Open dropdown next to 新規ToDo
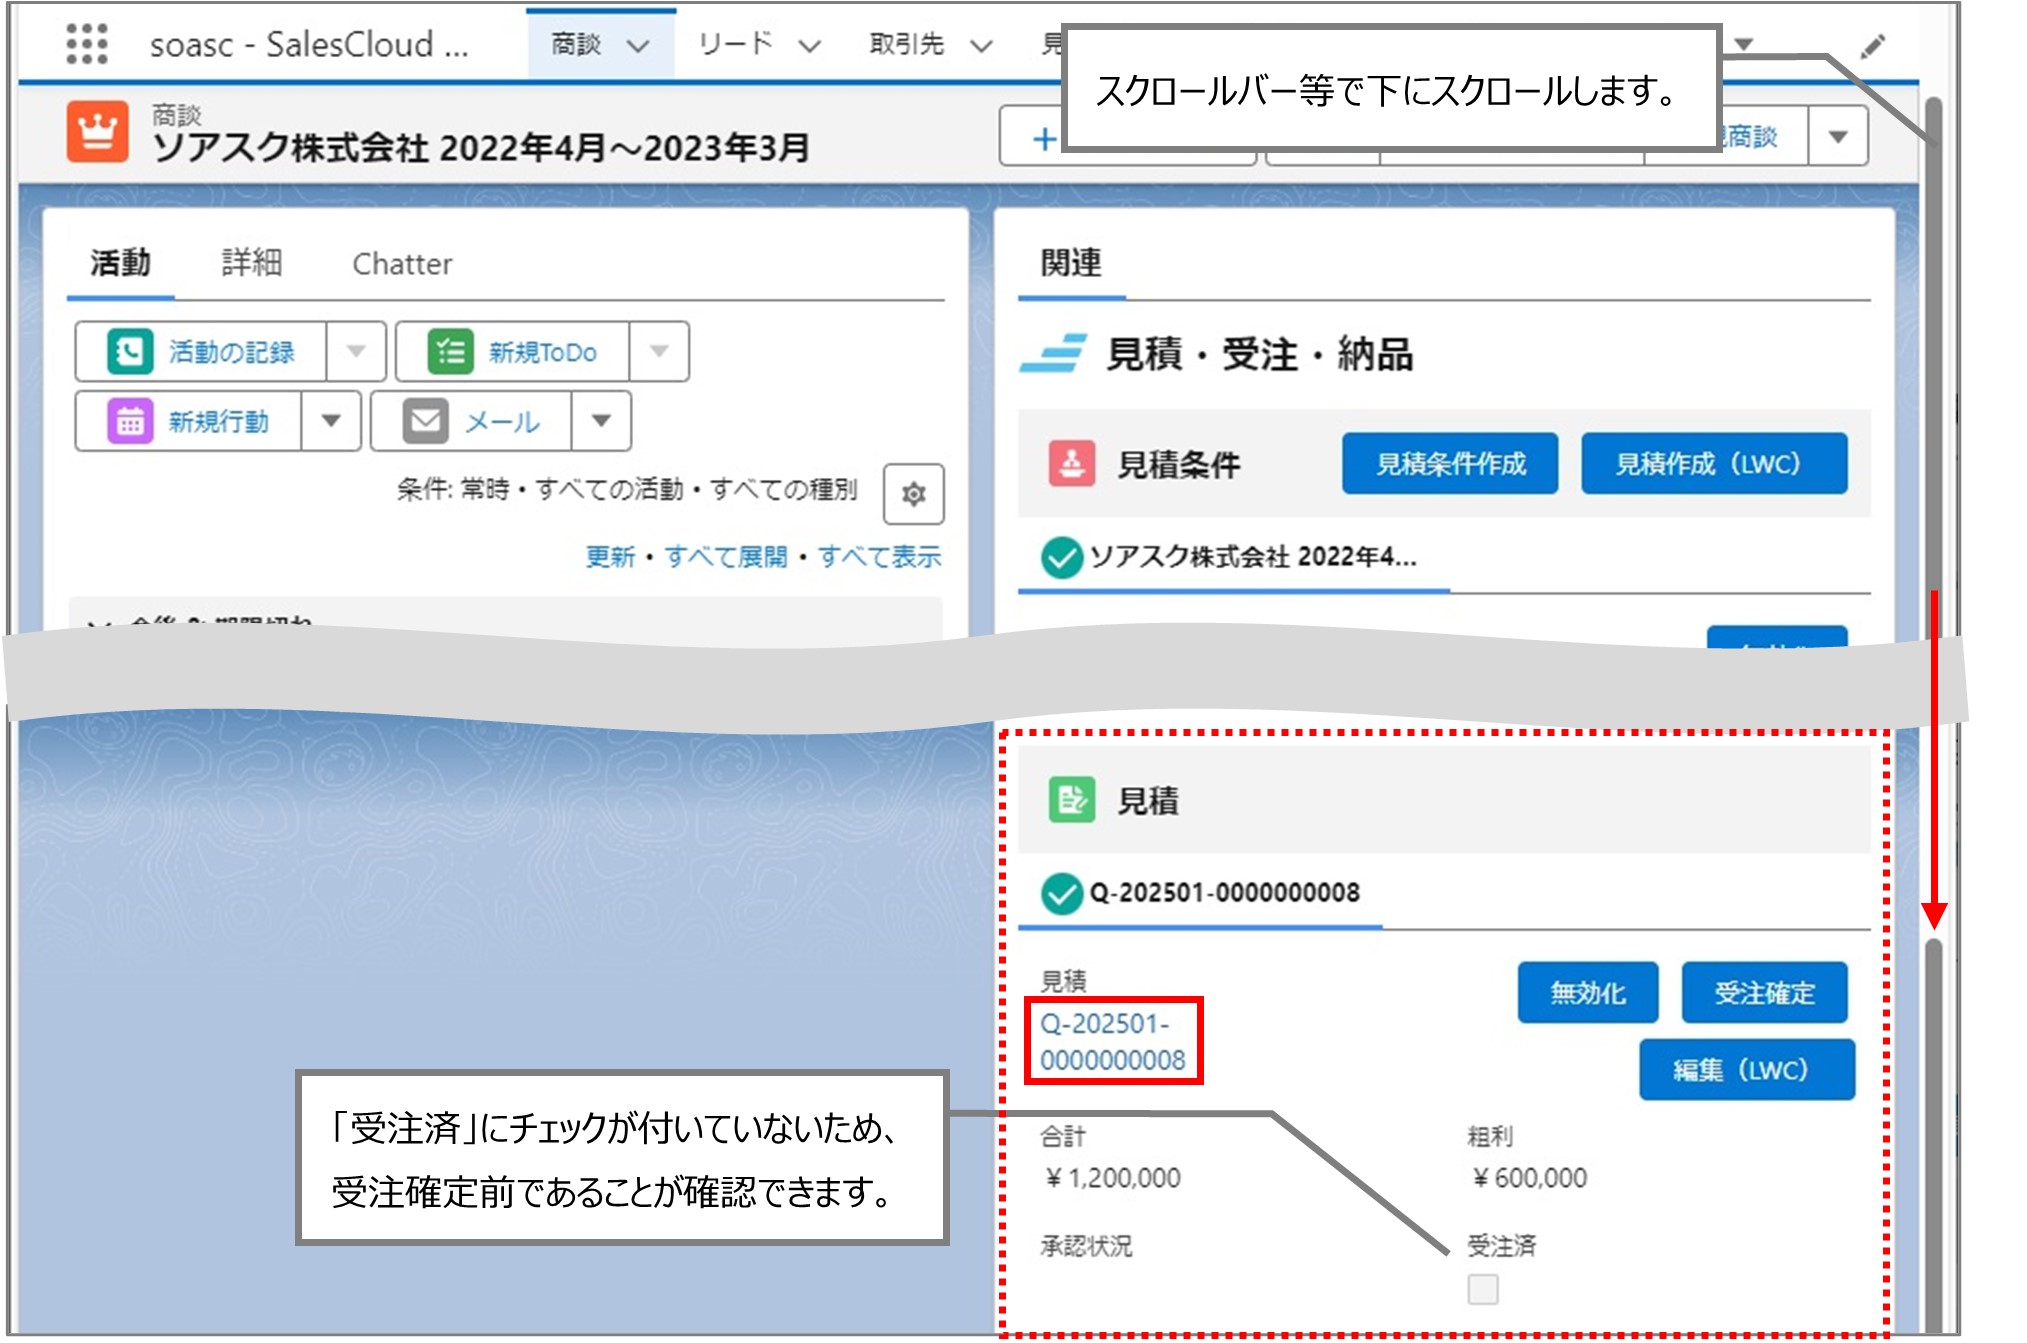This screenshot has width=2027, height=1343. click(x=659, y=351)
